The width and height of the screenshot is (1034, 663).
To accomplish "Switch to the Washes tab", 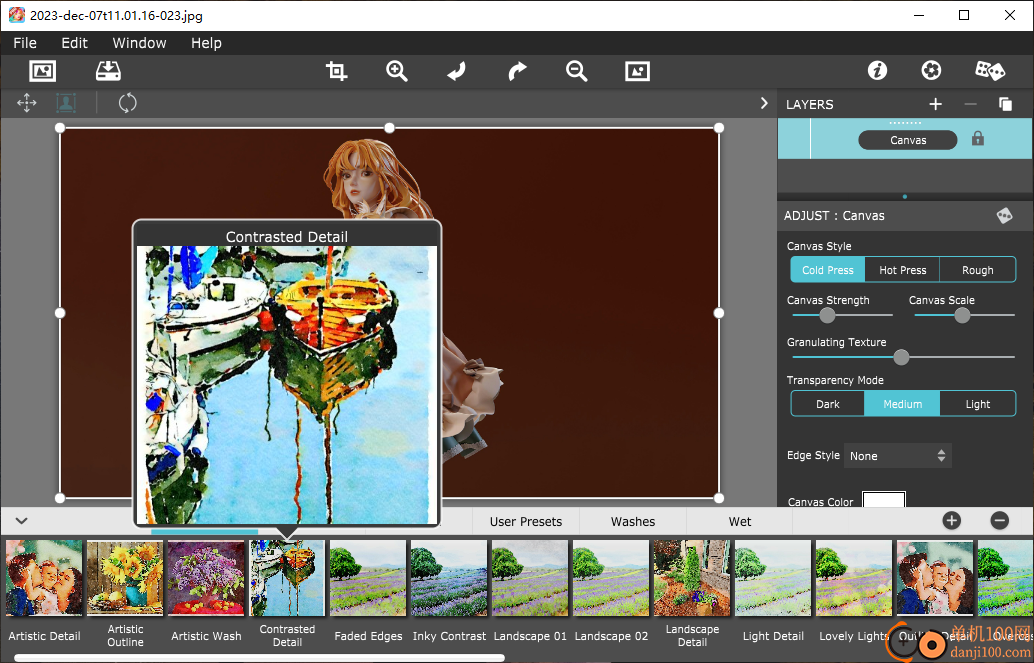I will tap(633, 521).
